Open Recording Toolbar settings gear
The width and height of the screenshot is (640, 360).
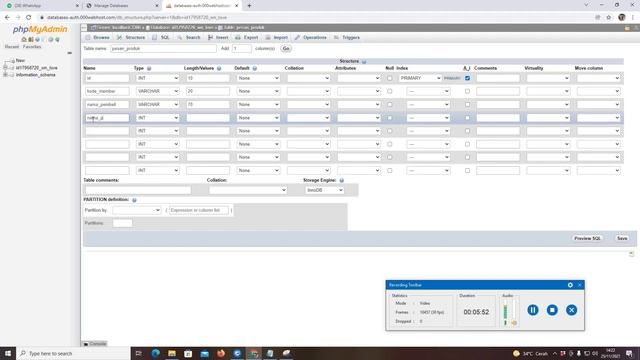[x=570, y=285]
